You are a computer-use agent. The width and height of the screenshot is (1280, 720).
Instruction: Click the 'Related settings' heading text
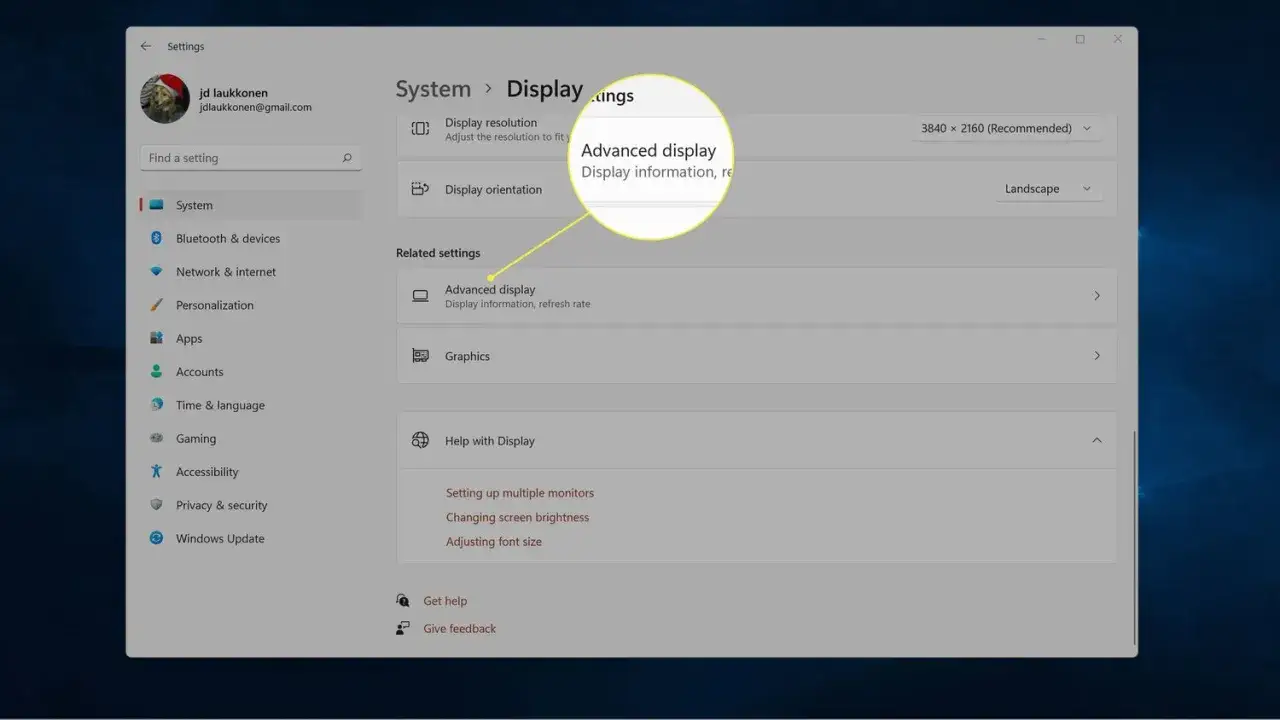(x=438, y=253)
